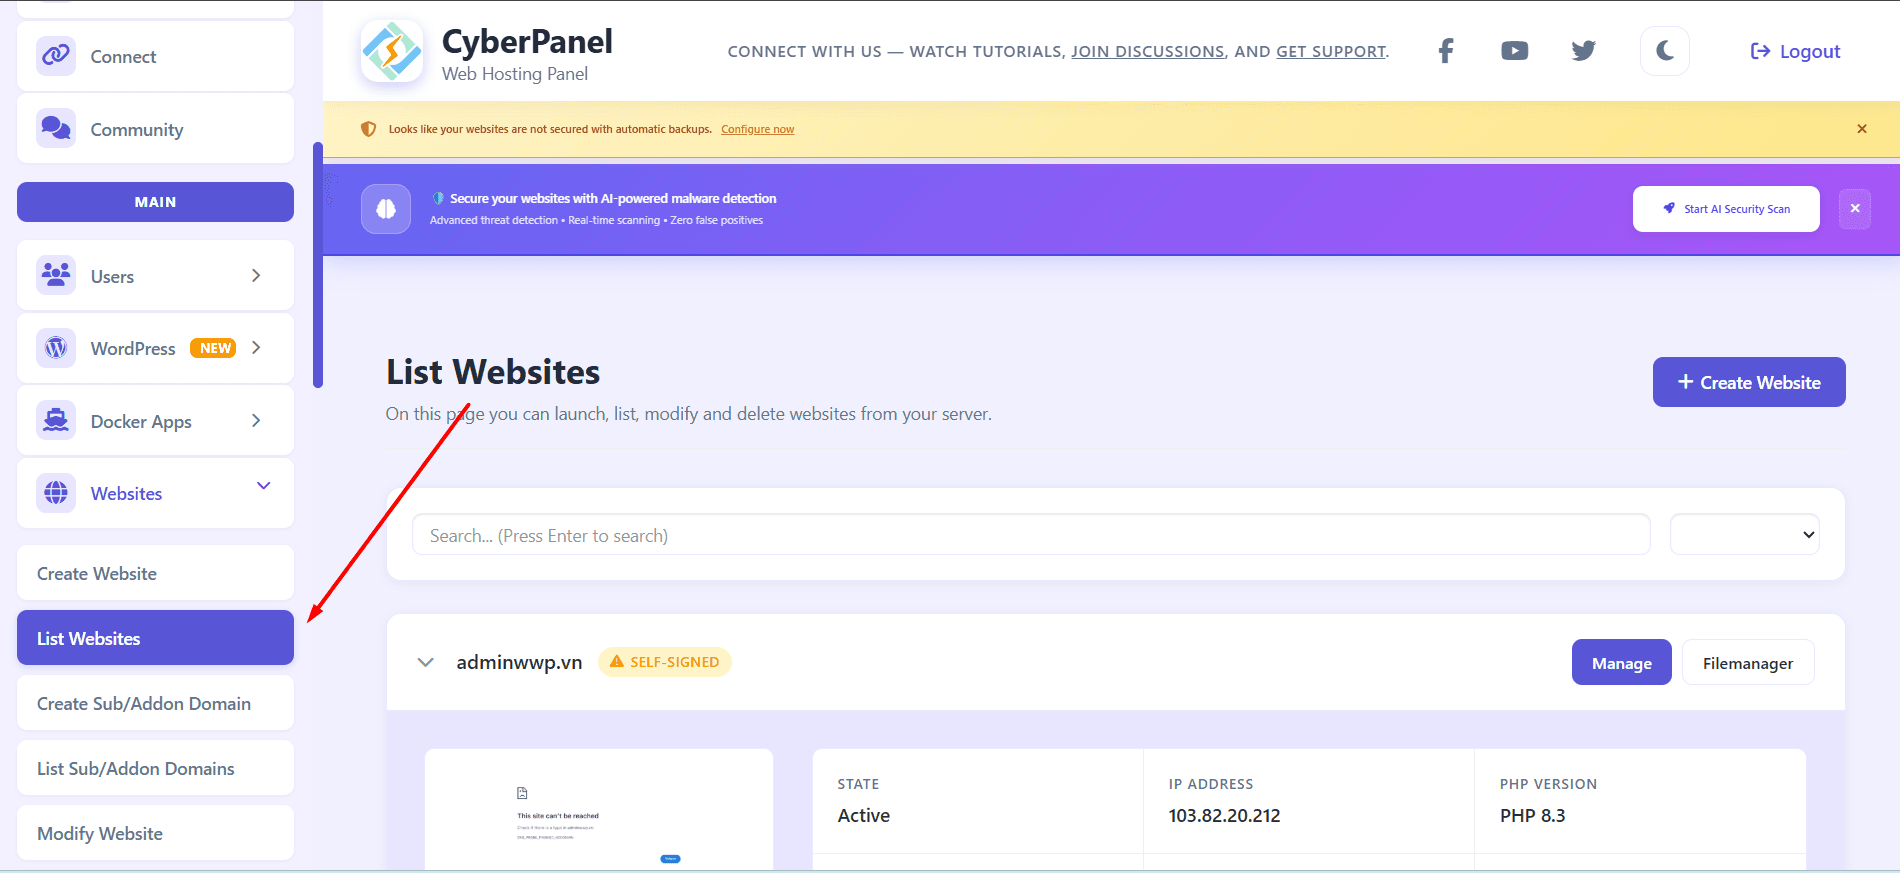Focus the website search input field
This screenshot has width=1900, height=873.
click(x=1030, y=535)
